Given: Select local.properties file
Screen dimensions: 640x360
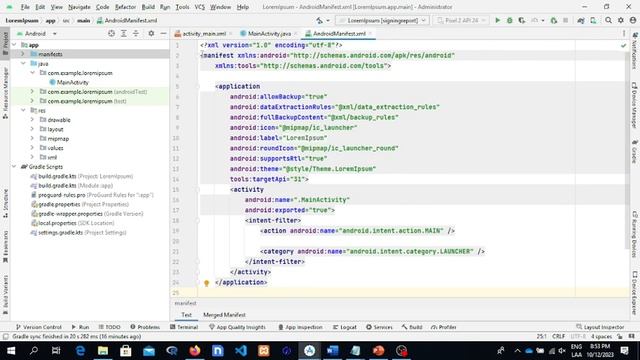Looking at the screenshot, I should [x=57, y=223].
